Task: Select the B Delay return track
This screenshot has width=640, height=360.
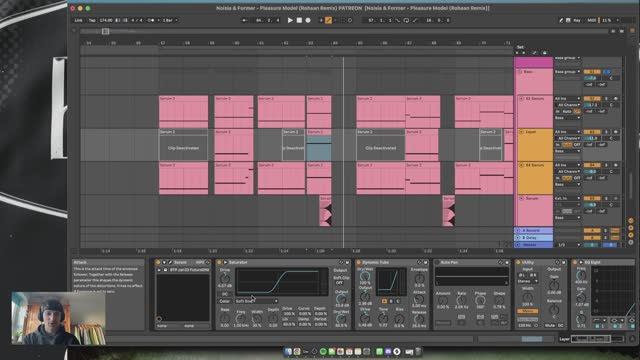Action: [x=534, y=238]
